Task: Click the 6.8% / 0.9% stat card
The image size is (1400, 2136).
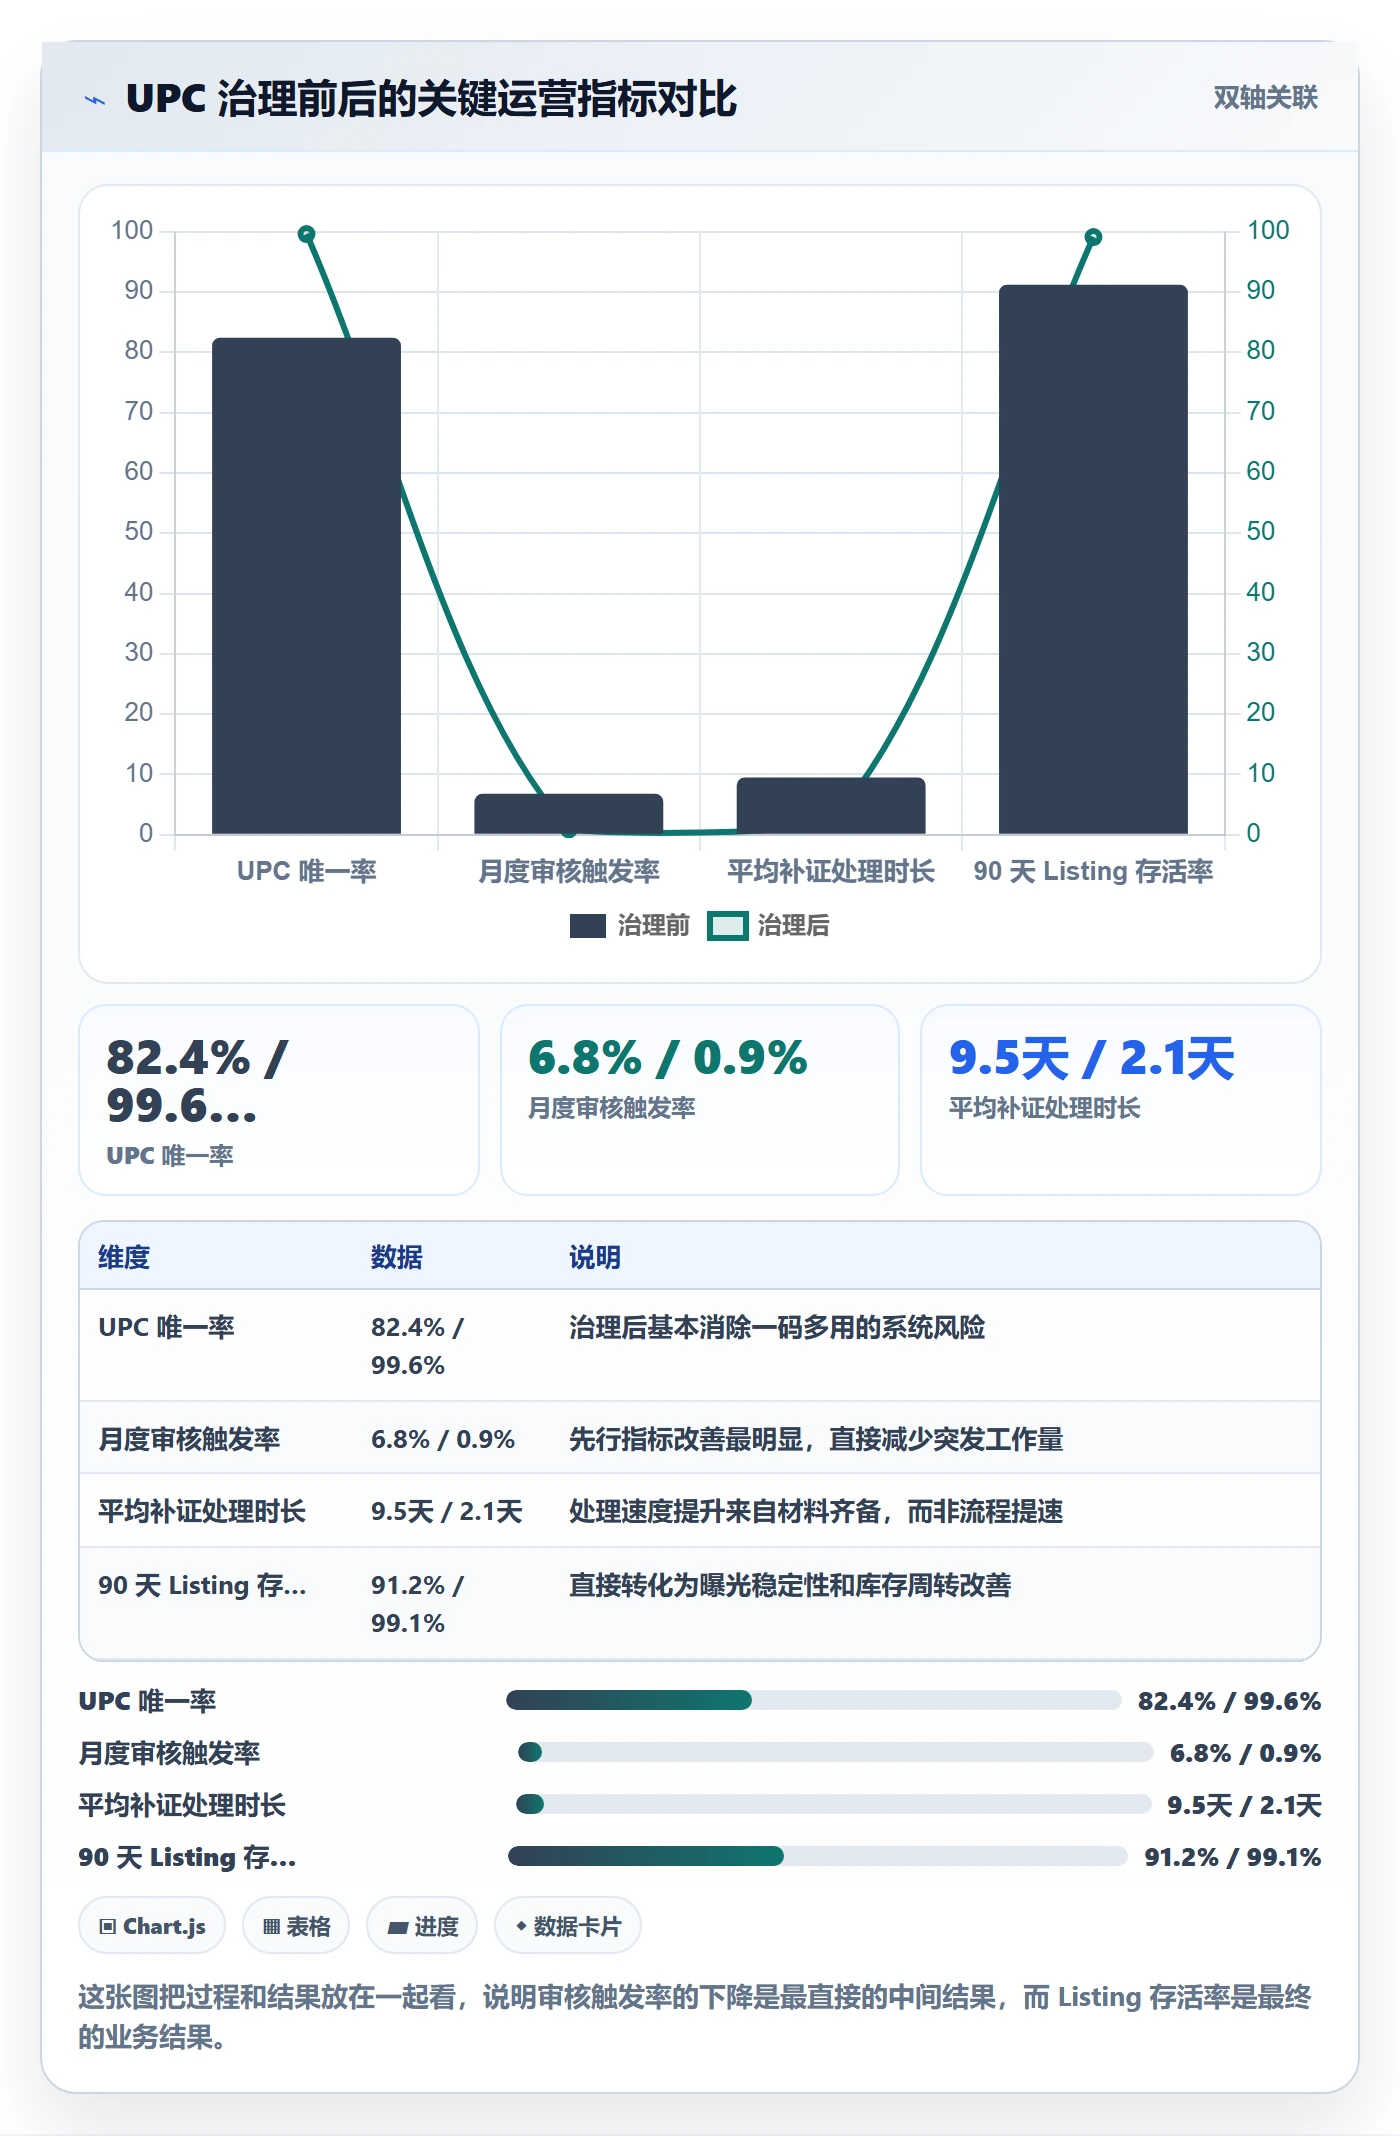Action: point(700,1100)
